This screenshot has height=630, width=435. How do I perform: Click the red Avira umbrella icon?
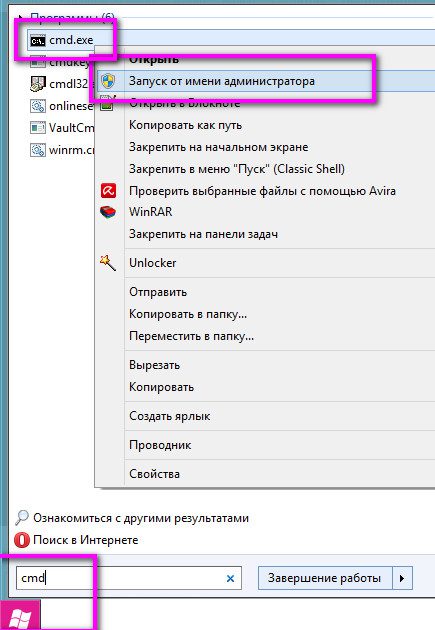click(x=108, y=190)
